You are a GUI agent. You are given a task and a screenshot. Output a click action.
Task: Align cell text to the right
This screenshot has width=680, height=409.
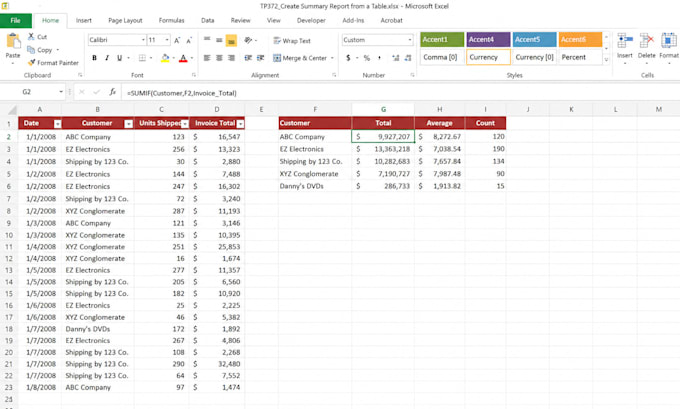click(231, 58)
